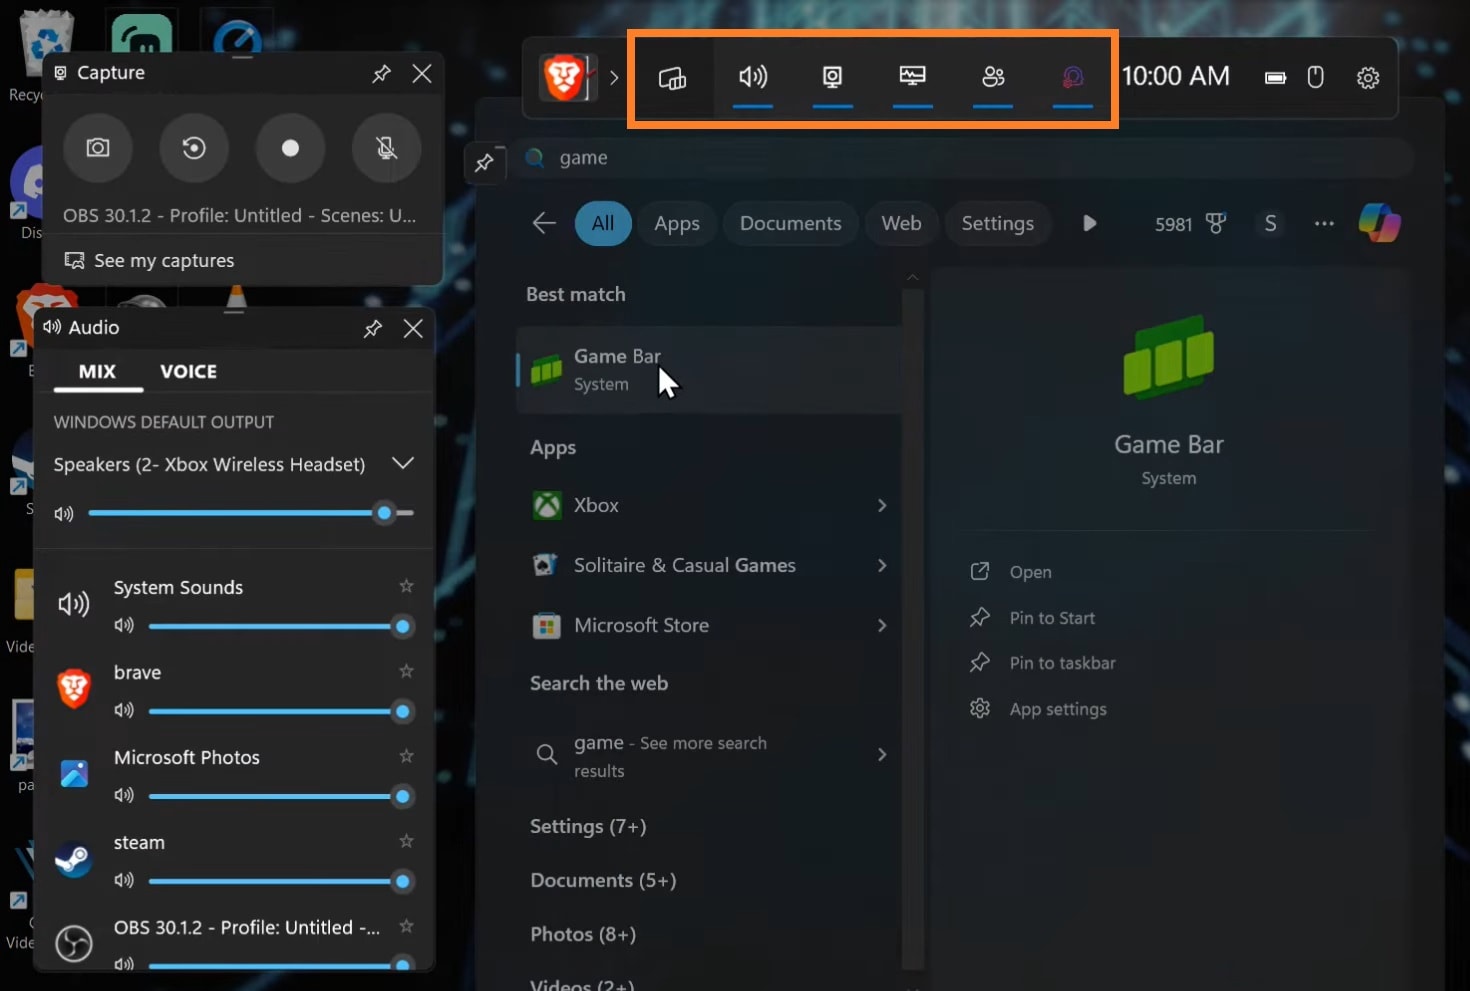Screen dimensions: 1470x991
Task: Adjust the System Sounds volume slider
Action: click(x=280, y=627)
